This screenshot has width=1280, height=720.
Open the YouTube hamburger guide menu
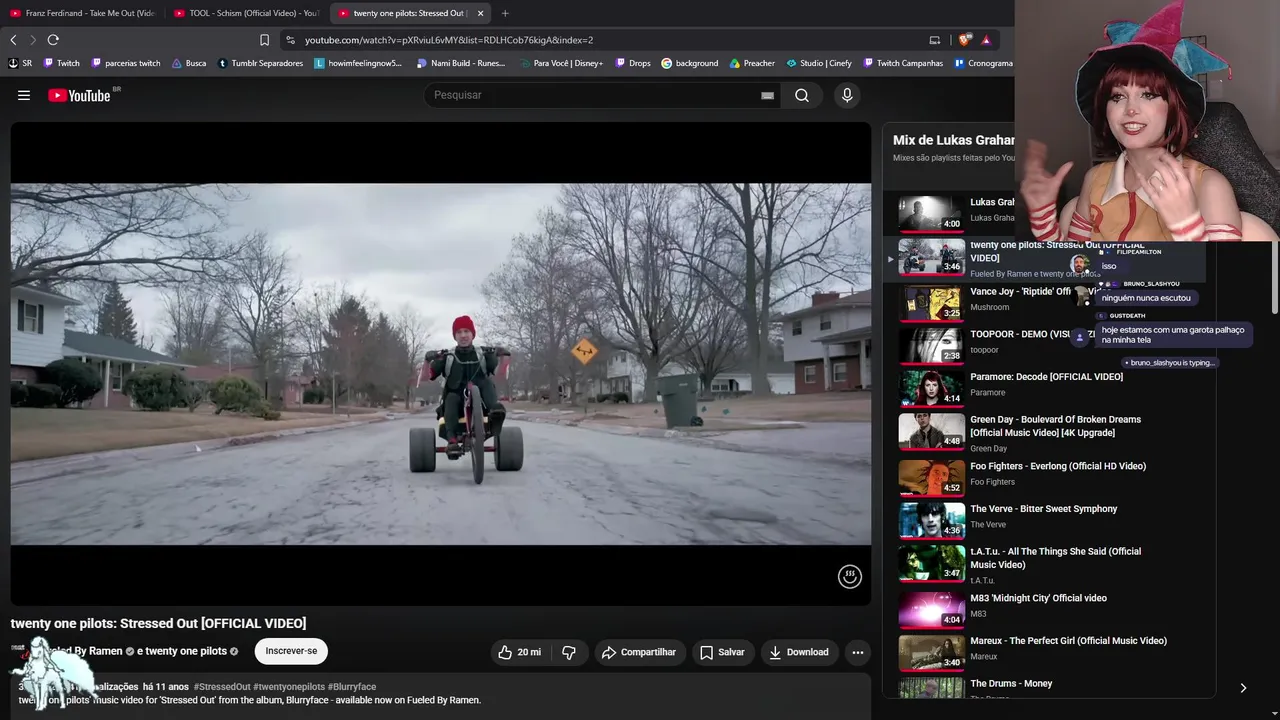click(x=24, y=95)
